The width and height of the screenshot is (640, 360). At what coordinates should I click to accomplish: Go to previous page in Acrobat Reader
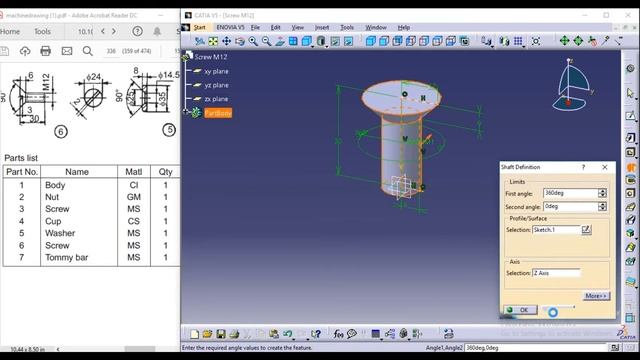coord(103,31)
